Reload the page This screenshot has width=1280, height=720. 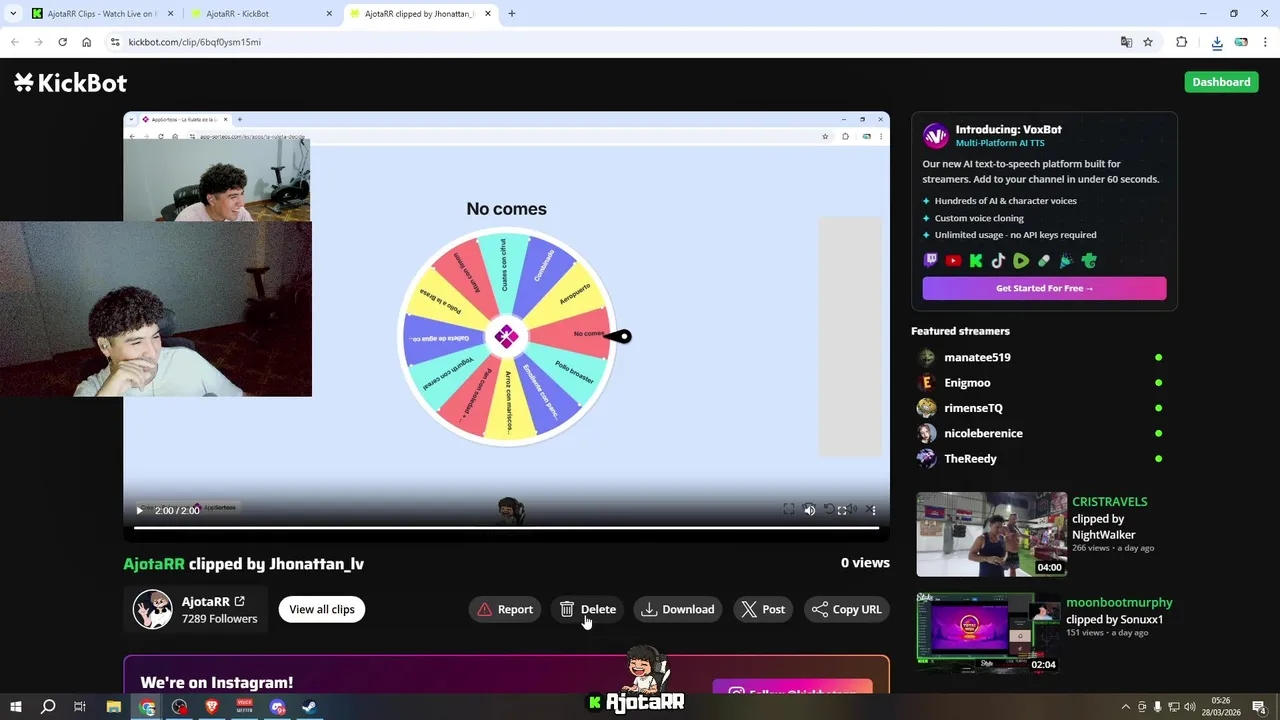(x=62, y=42)
